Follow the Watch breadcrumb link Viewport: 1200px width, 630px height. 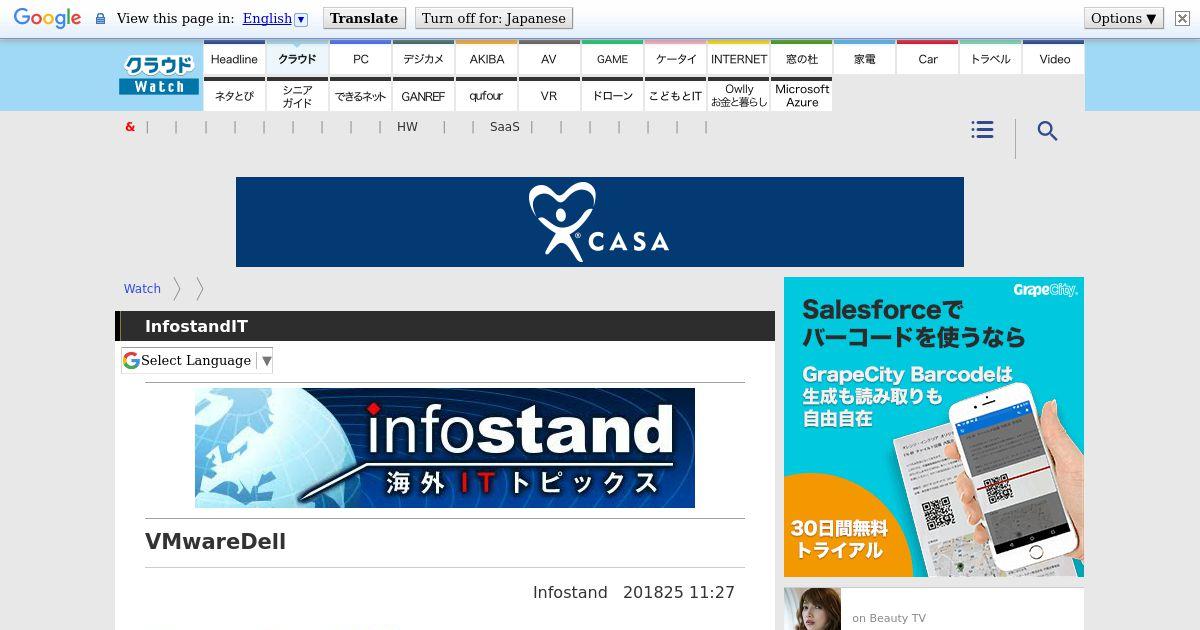[142, 288]
